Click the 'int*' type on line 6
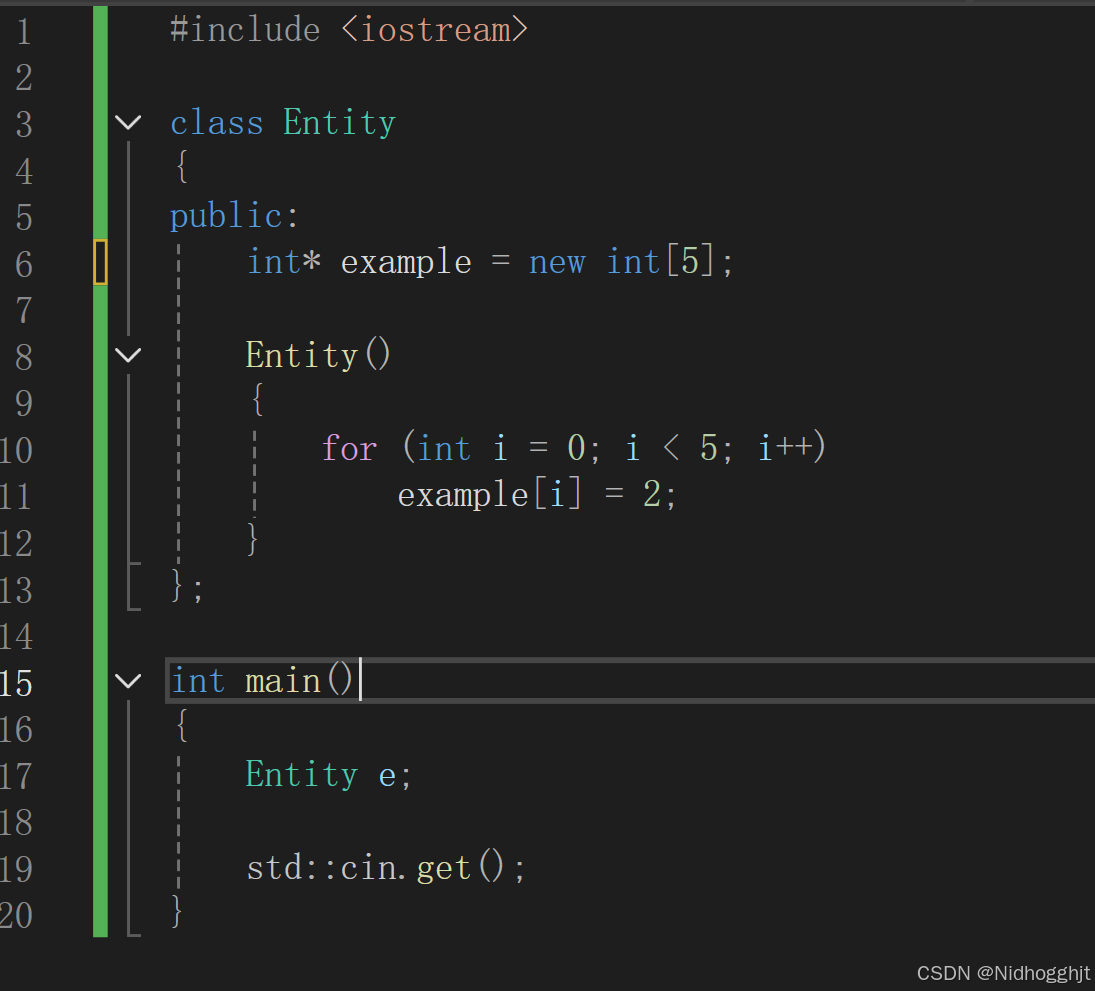Image resolution: width=1095 pixels, height=991 pixels. 284,262
